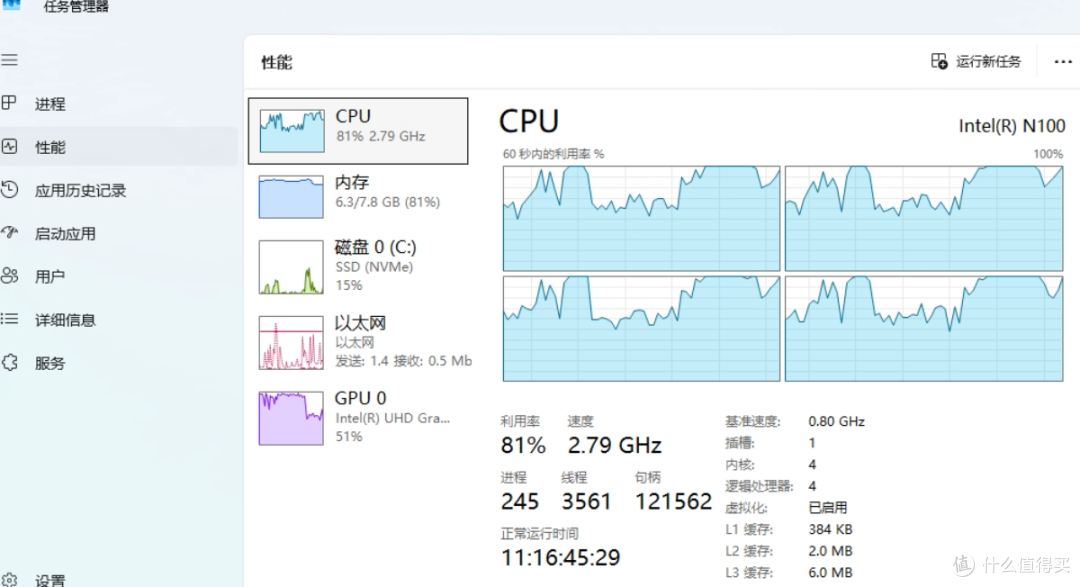Image resolution: width=1080 pixels, height=587 pixels.
Task: Select Disk 0 (C:) performance item
Action: point(291,266)
